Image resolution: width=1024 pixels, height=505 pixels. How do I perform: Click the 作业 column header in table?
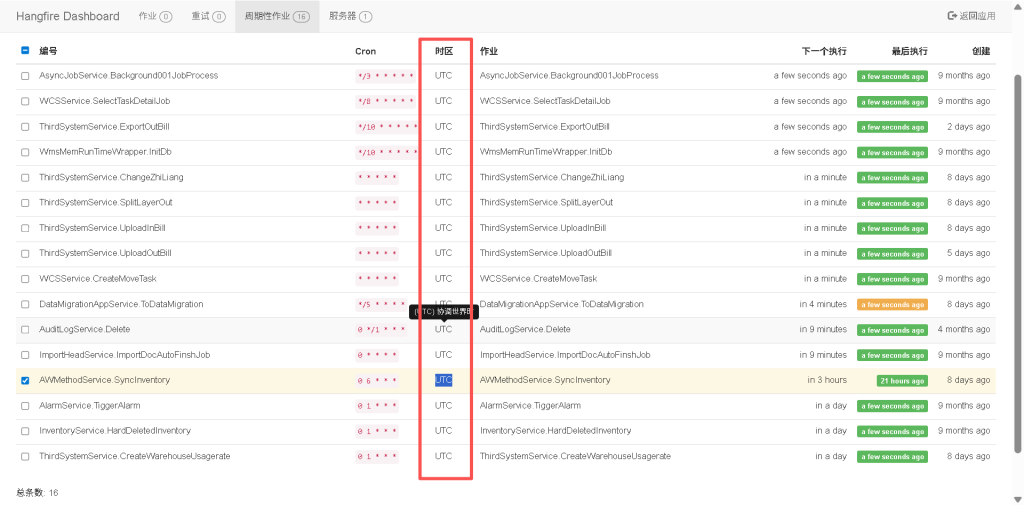coord(489,51)
